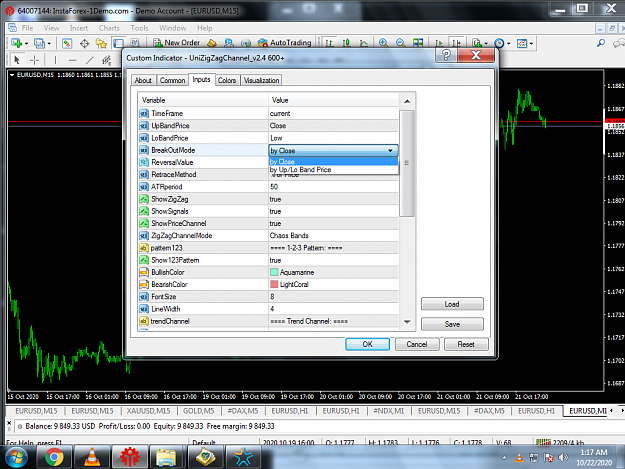Select the cursor arrow tool

pyautogui.click(x=16, y=60)
